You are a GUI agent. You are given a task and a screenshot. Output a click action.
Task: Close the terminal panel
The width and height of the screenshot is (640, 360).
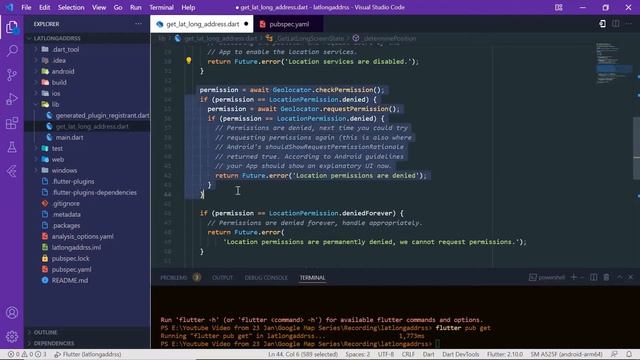coord(631,277)
